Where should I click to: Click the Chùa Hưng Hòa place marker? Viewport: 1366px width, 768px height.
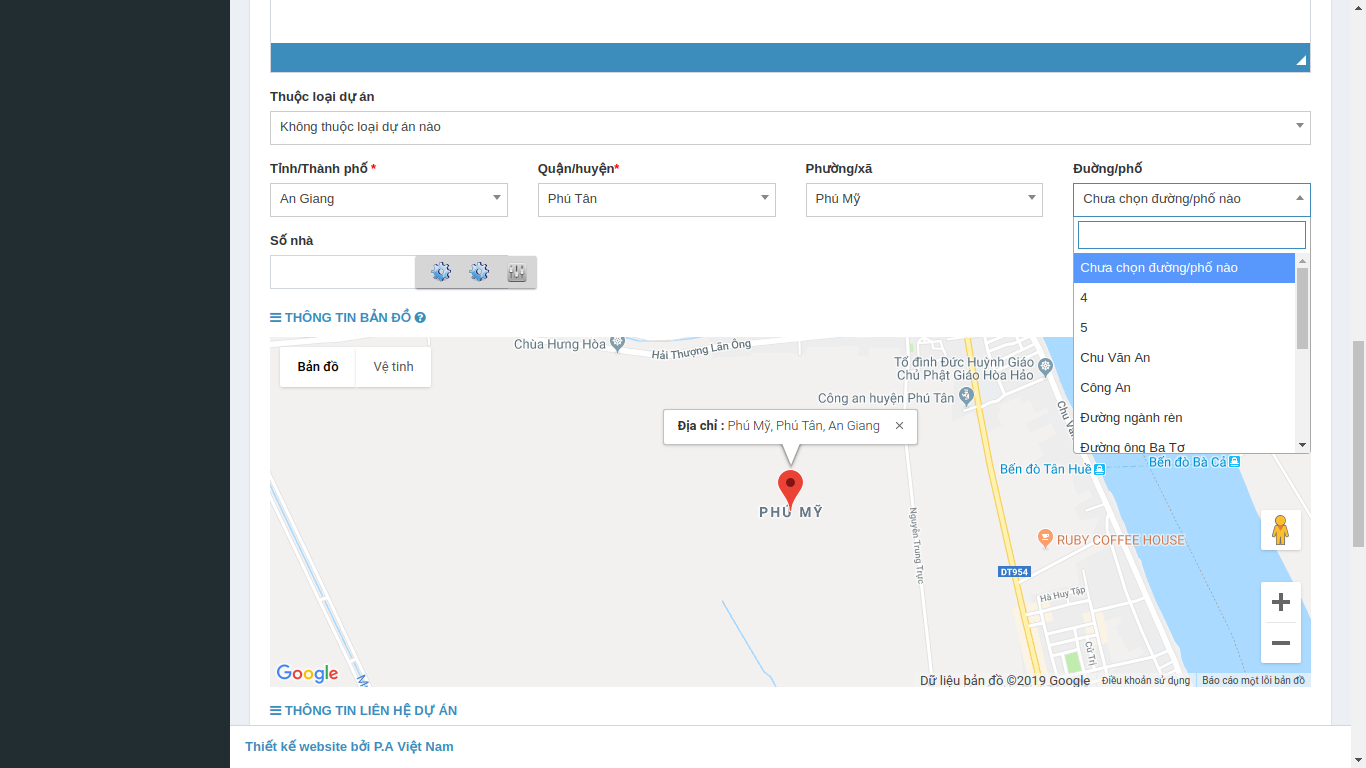point(617,344)
